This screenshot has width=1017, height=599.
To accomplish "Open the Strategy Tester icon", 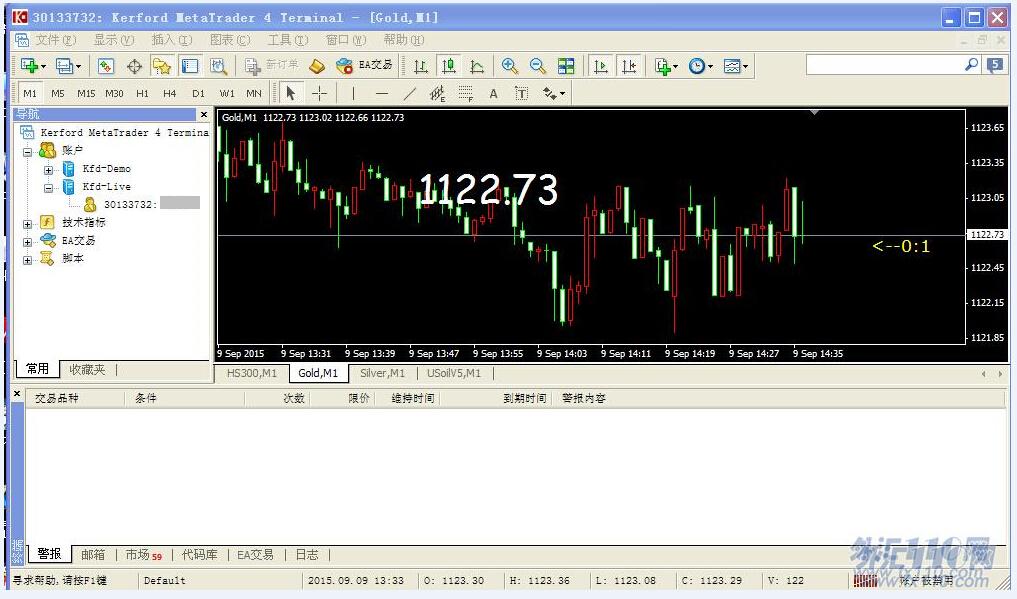I will pyautogui.click(x=219, y=65).
